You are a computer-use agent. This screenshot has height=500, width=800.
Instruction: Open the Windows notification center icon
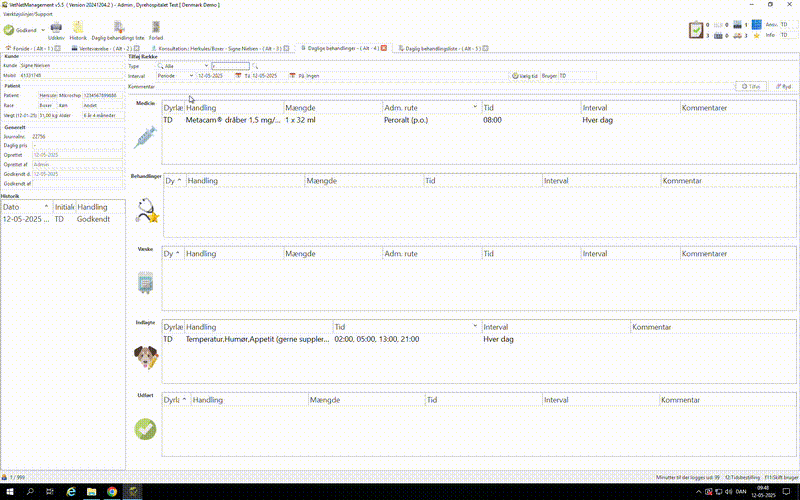coord(786,491)
